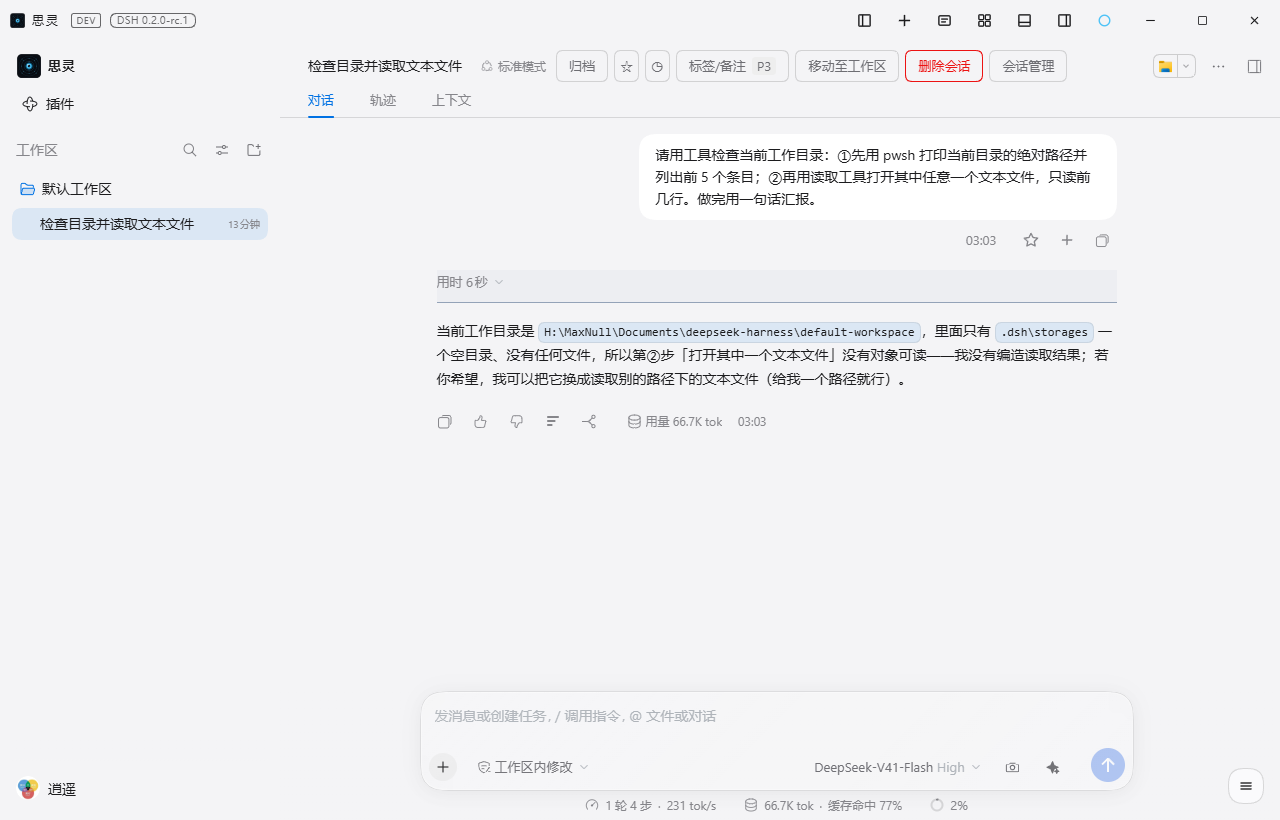Screen dimensions: 1280x820
Task: Dislike the assistant reply with thumbs down
Action: pyautogui.click(x=516, y=422)
